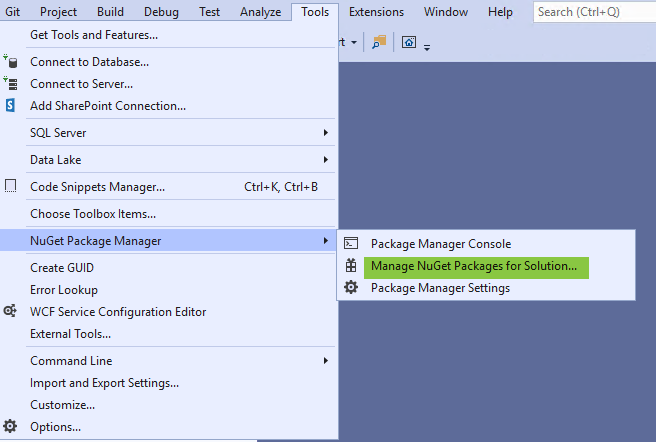Open the Extensions menu
This screenshot has height=442, width=656.
[x=376, y=12]
